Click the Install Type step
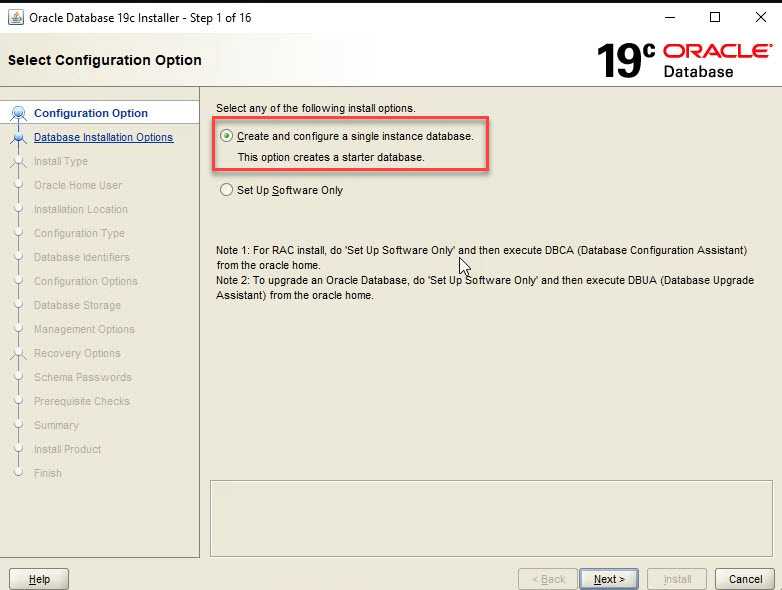This screenshot has width=782, height=590. click(61, 162)
